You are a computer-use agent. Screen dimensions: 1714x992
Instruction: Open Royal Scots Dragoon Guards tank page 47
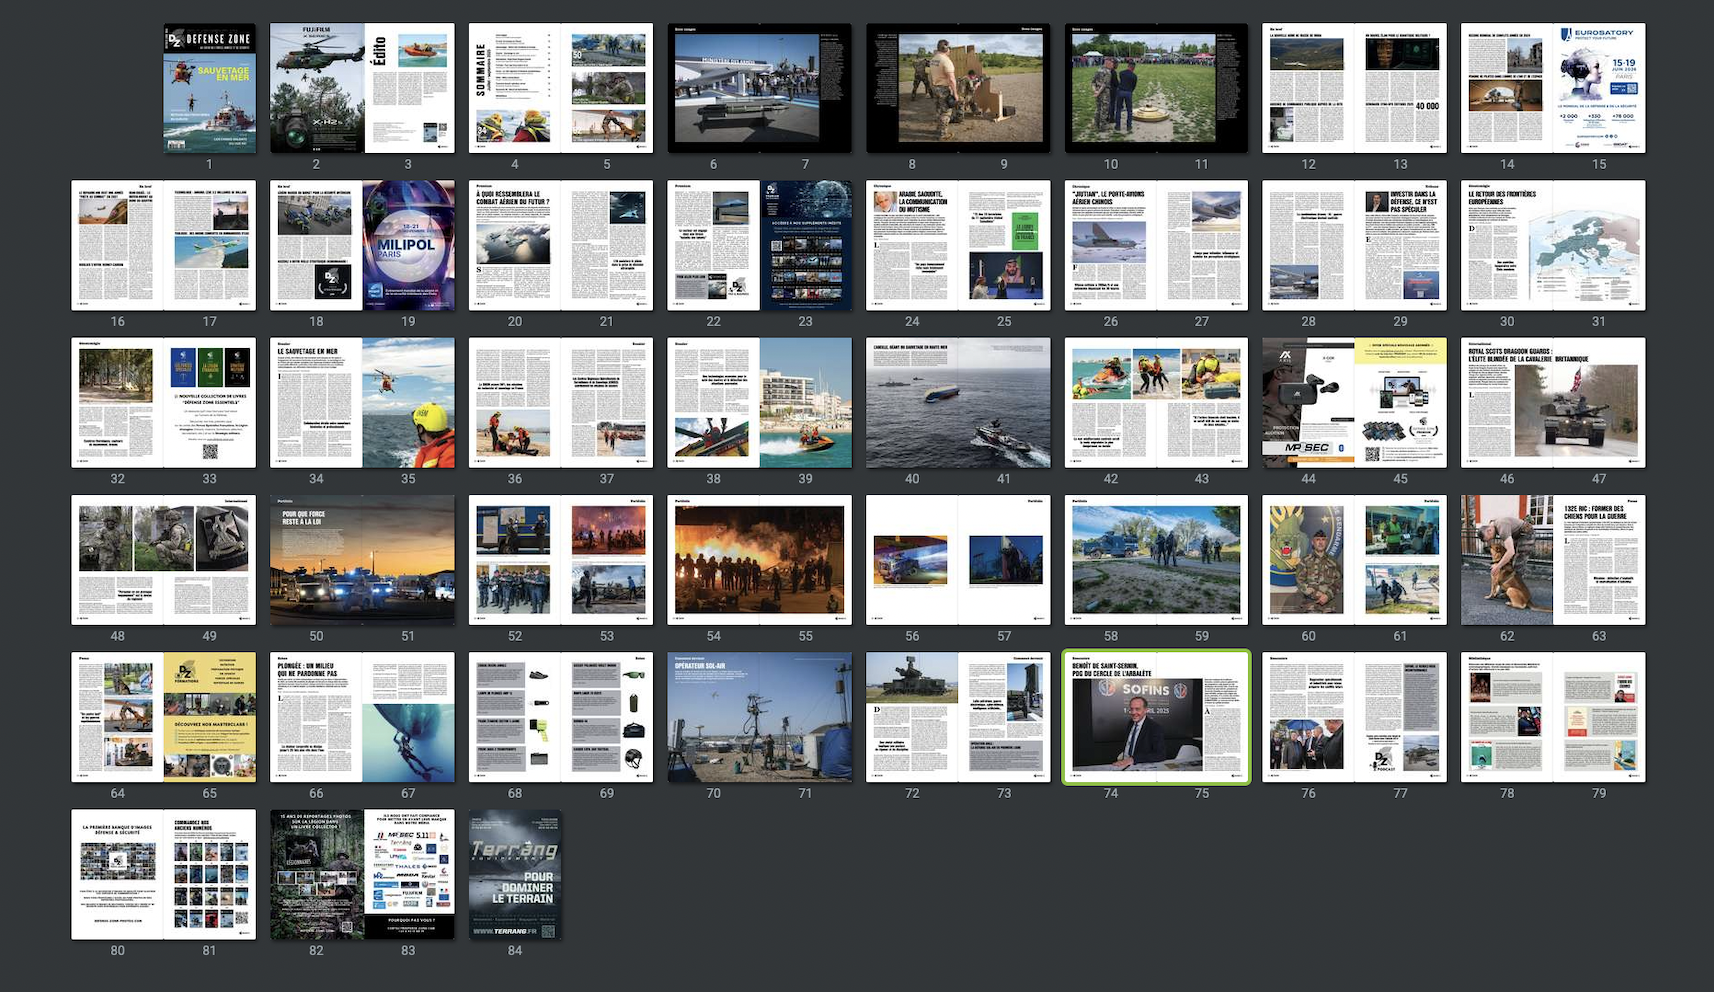click(x=1599, y=402)
